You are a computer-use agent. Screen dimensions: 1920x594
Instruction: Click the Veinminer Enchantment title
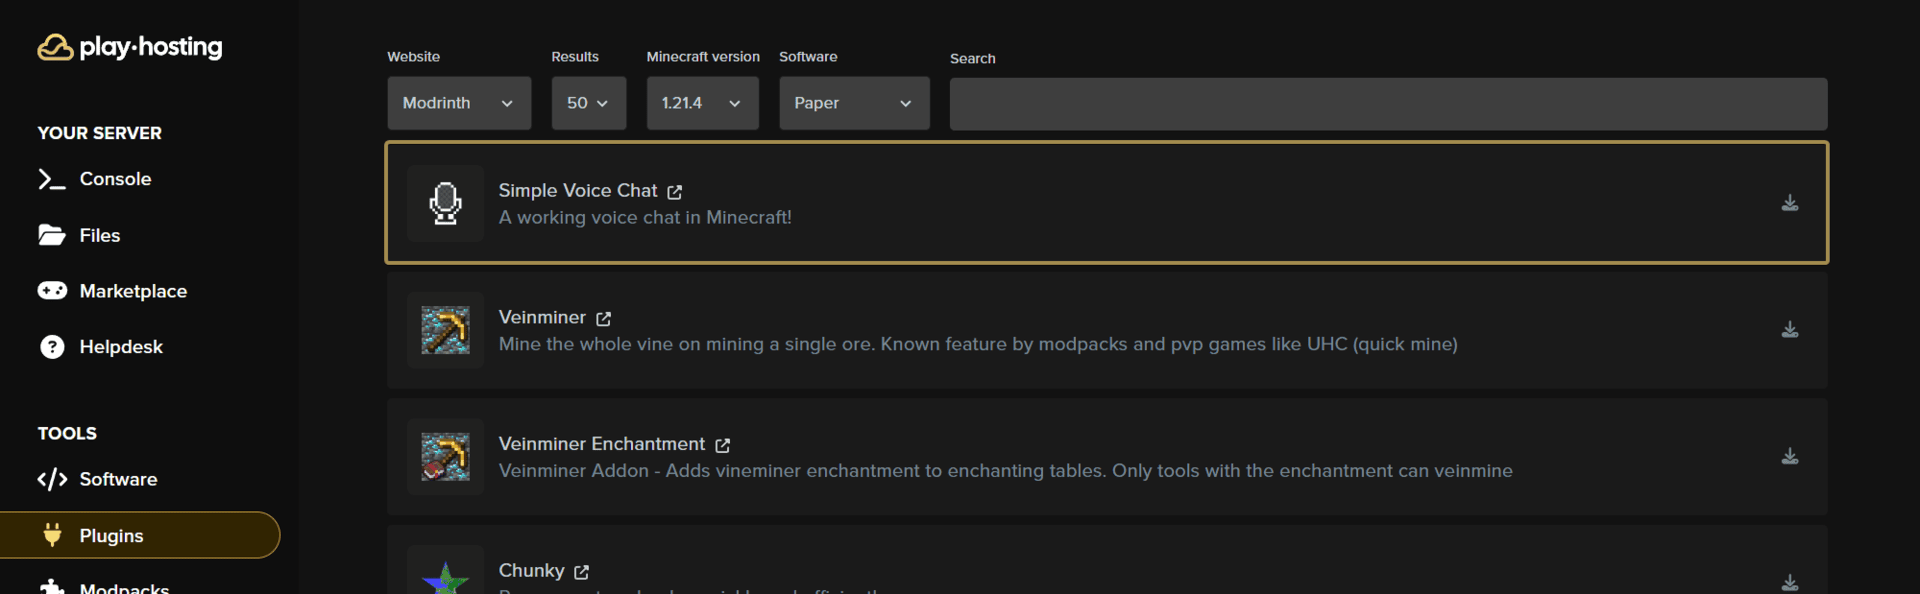coord(602,443)
